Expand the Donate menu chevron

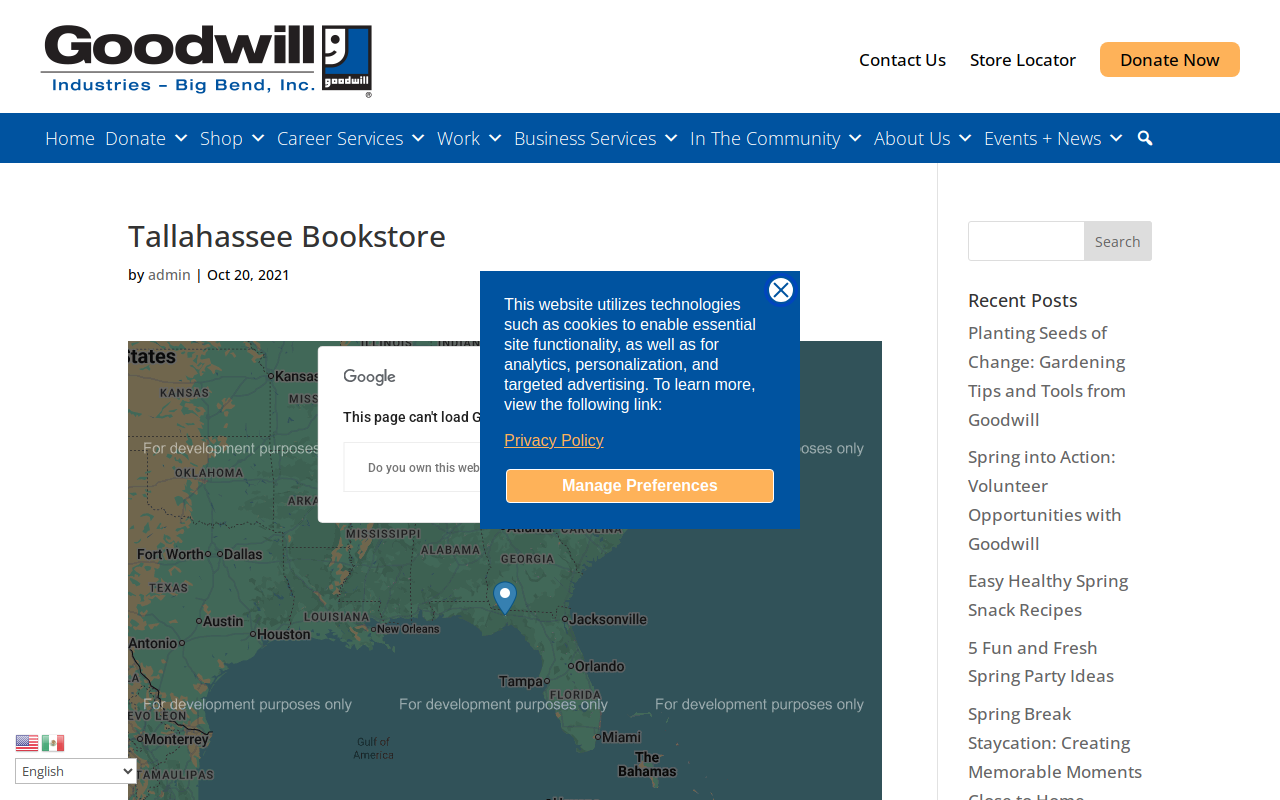tap(181, 138)
